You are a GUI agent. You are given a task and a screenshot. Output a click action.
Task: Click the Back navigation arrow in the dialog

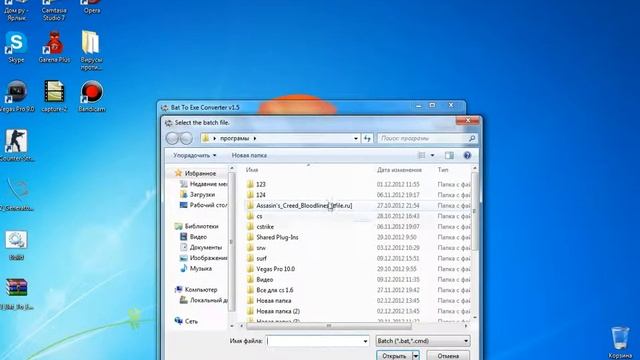[172, 138]
